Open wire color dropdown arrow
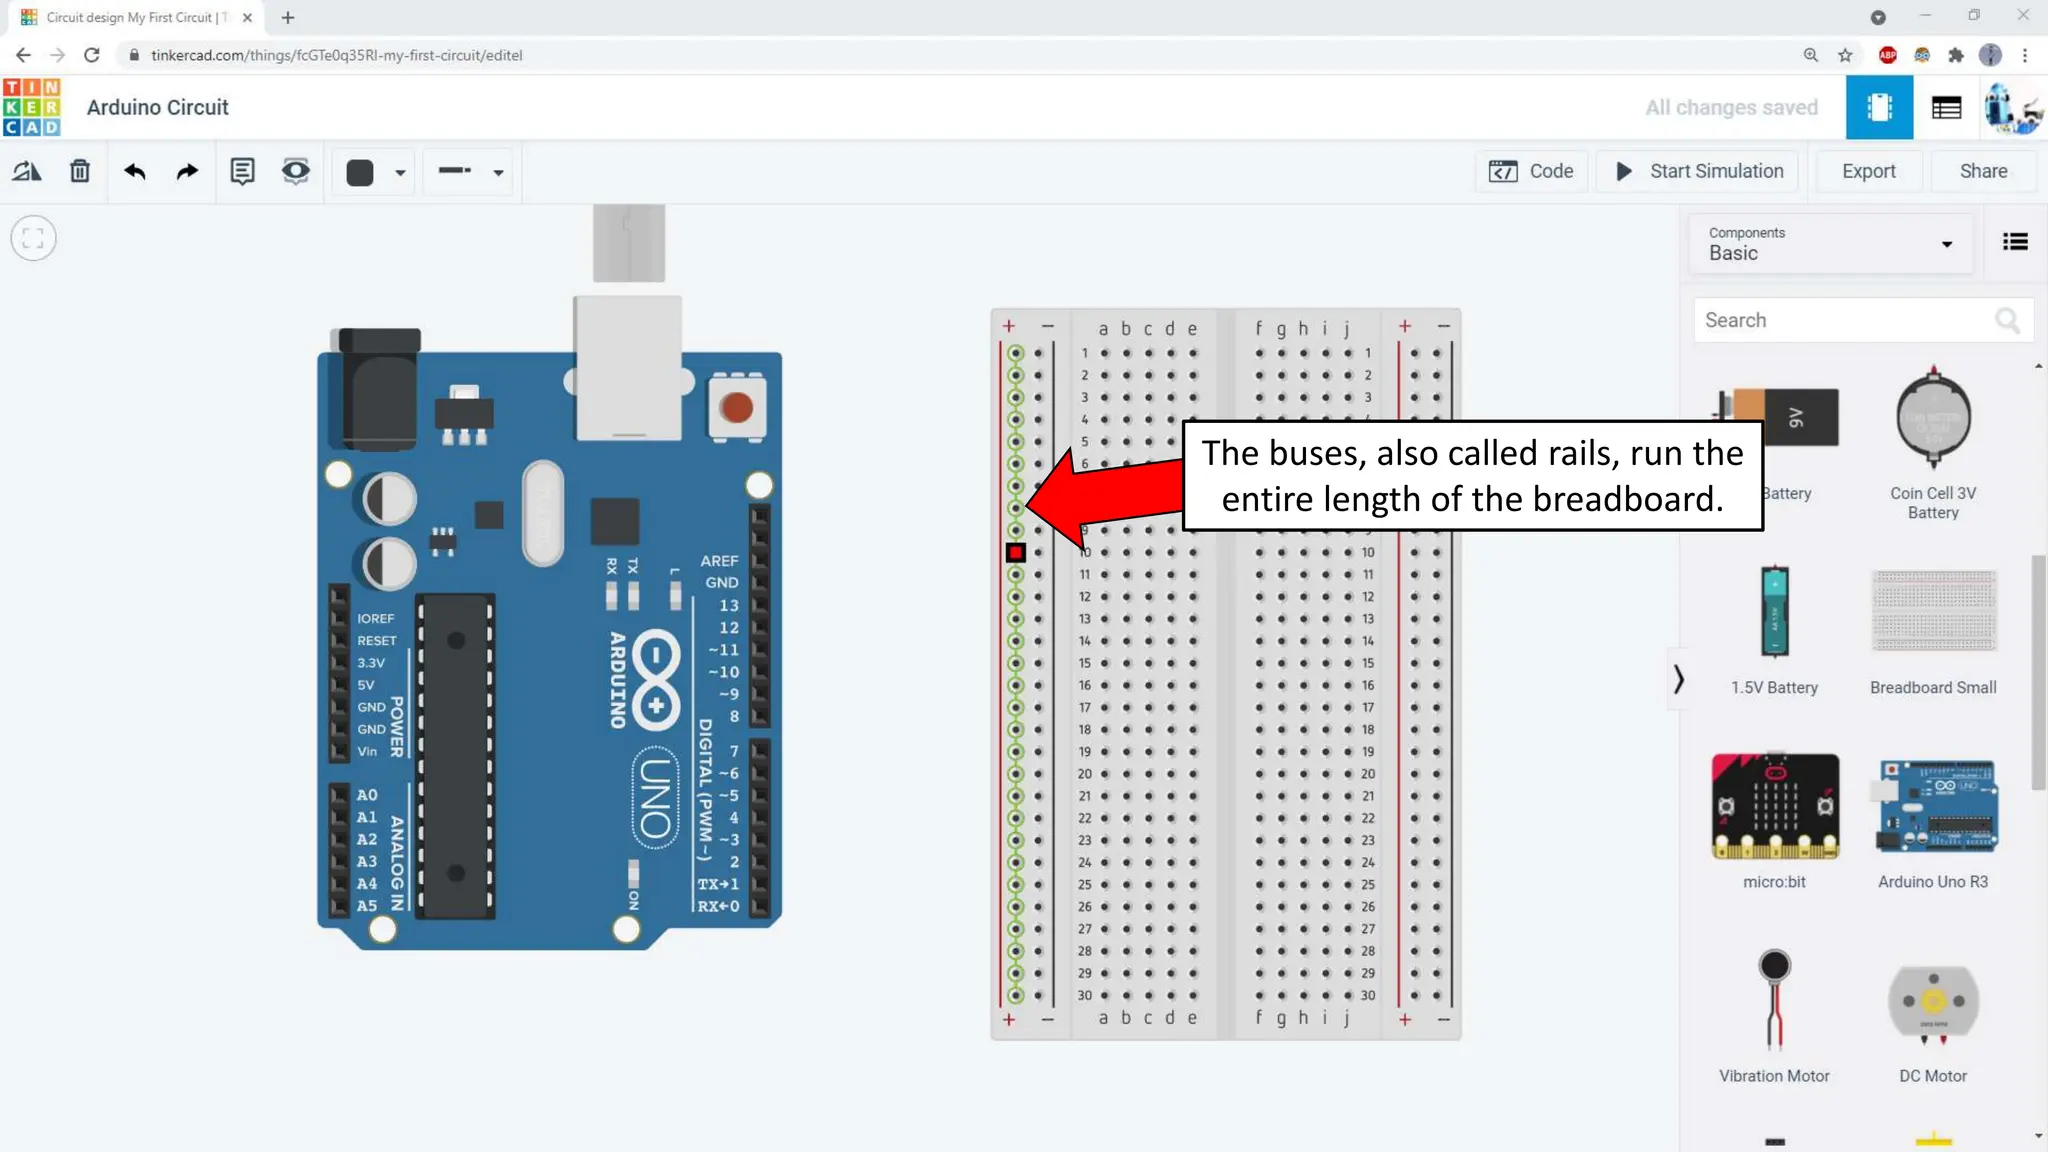2048x1152 pixels. point(400,172)
